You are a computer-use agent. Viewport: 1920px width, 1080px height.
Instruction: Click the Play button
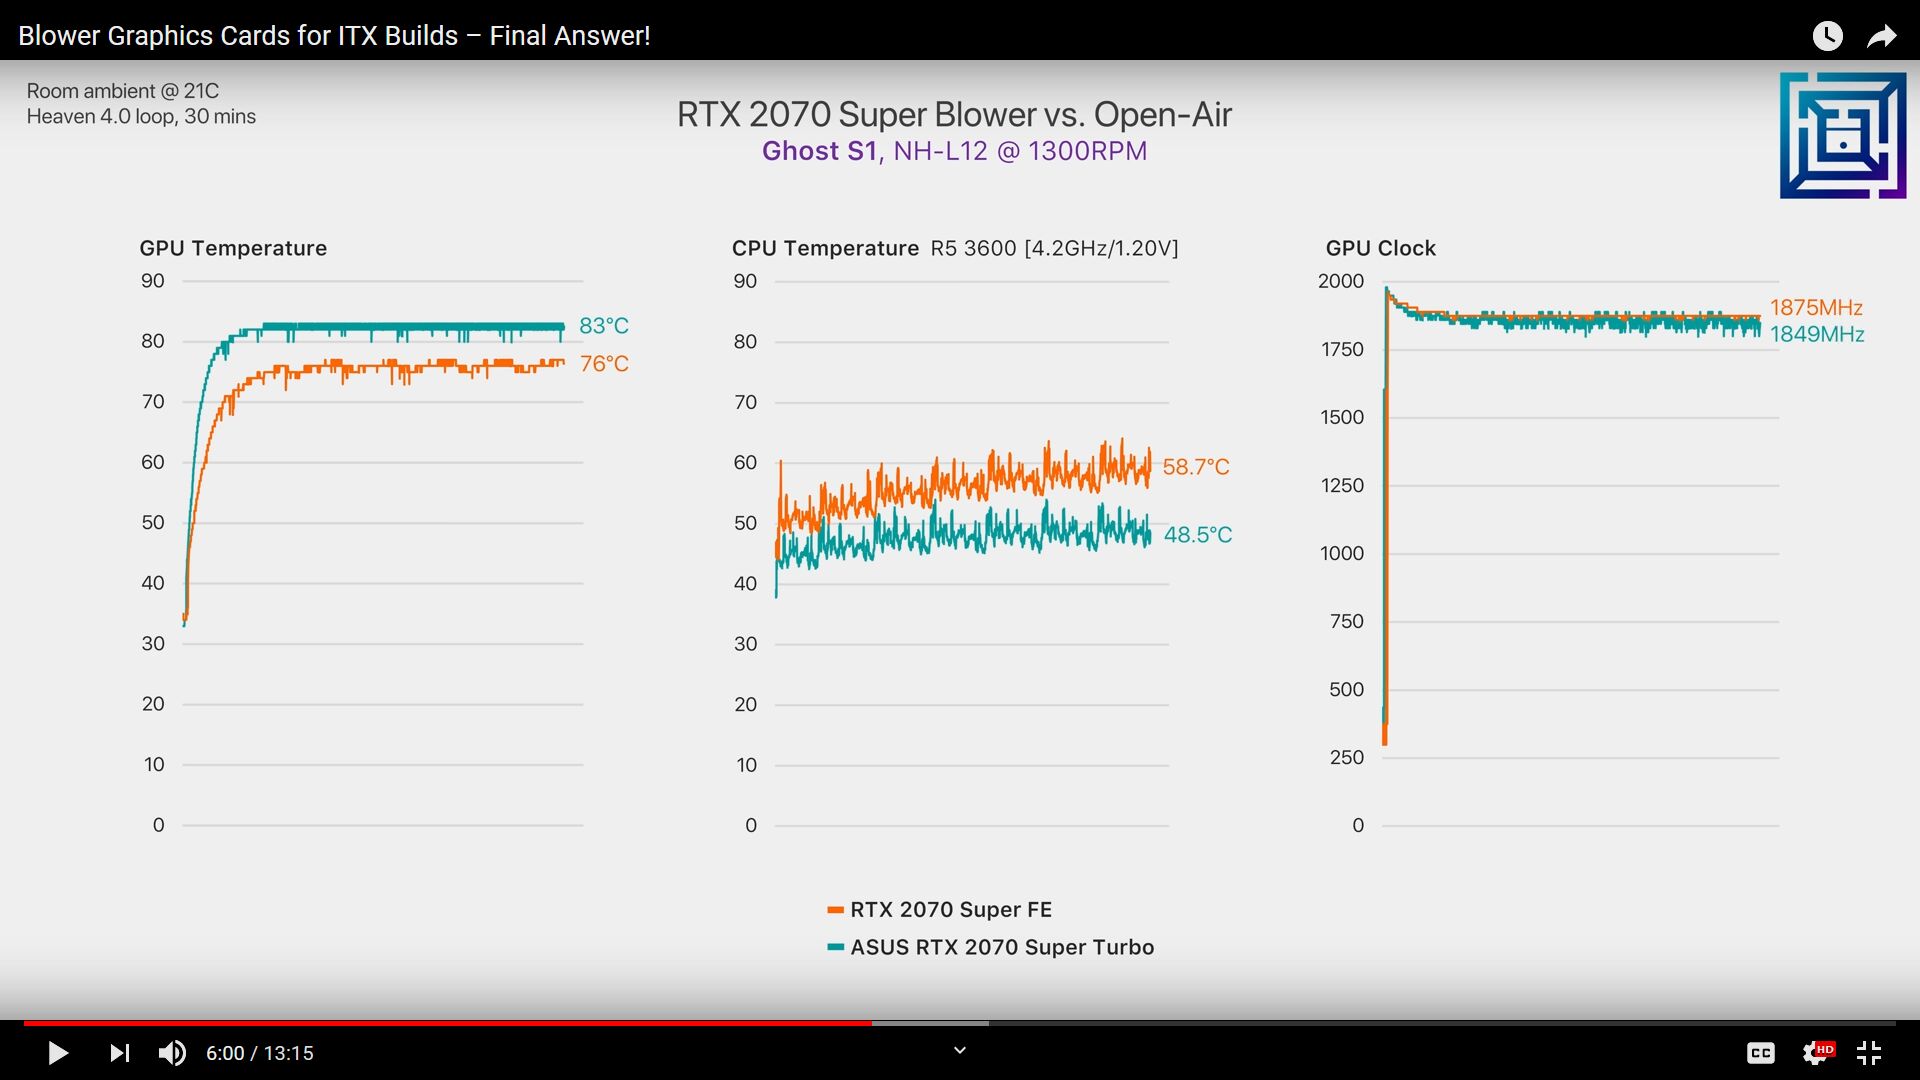pos(58,1053)
